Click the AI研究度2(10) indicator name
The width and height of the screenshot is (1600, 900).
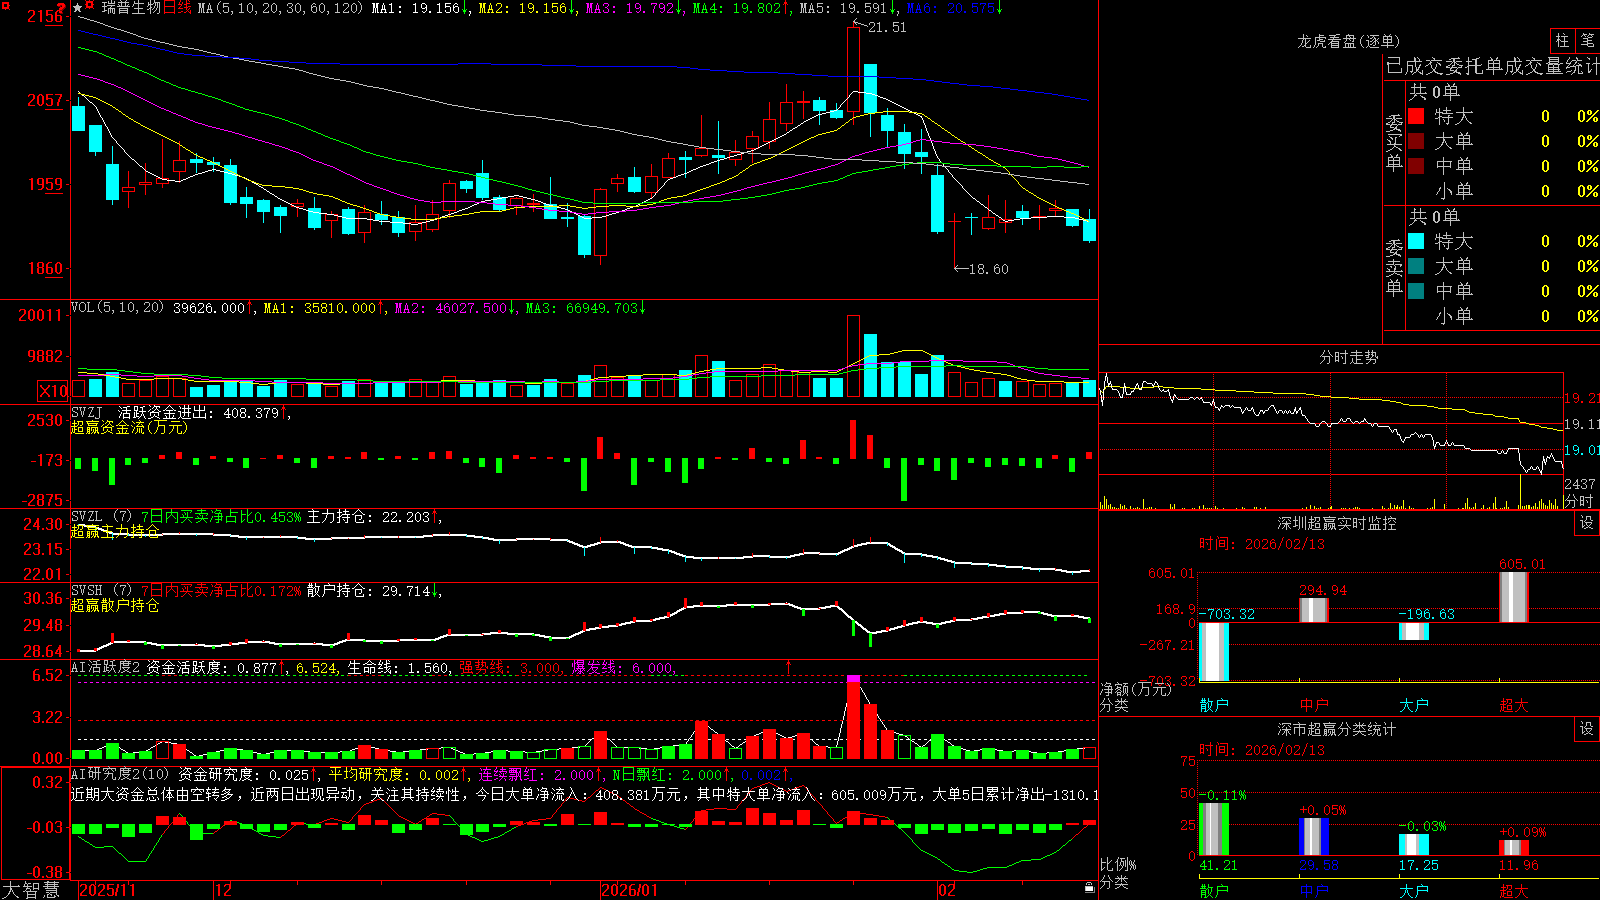[x=120, y=774]
